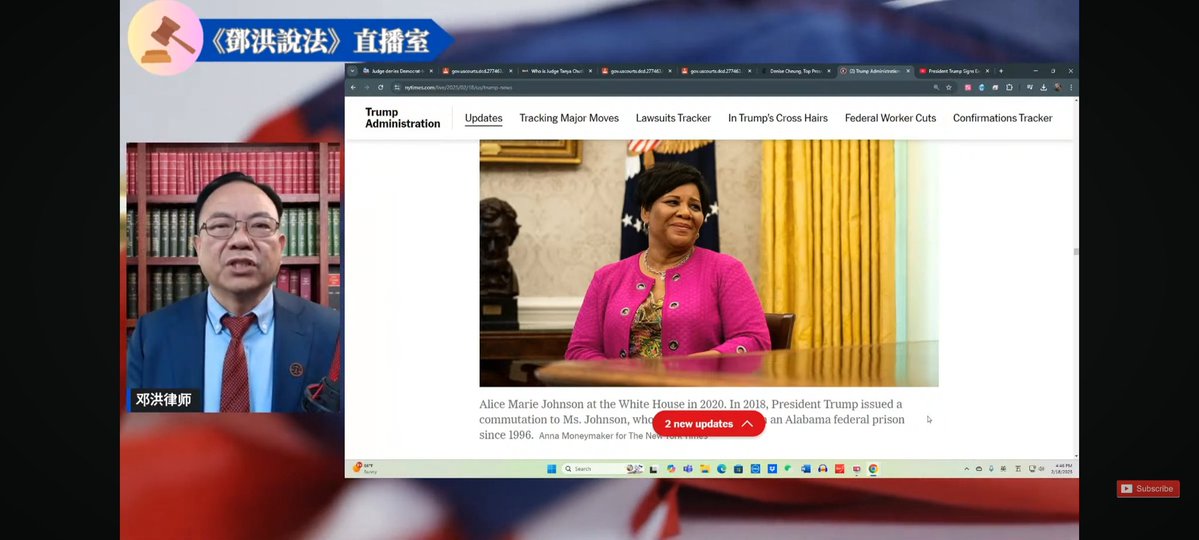
Task: Expand the 2 new updates chevron
Action: click(747, 424)
